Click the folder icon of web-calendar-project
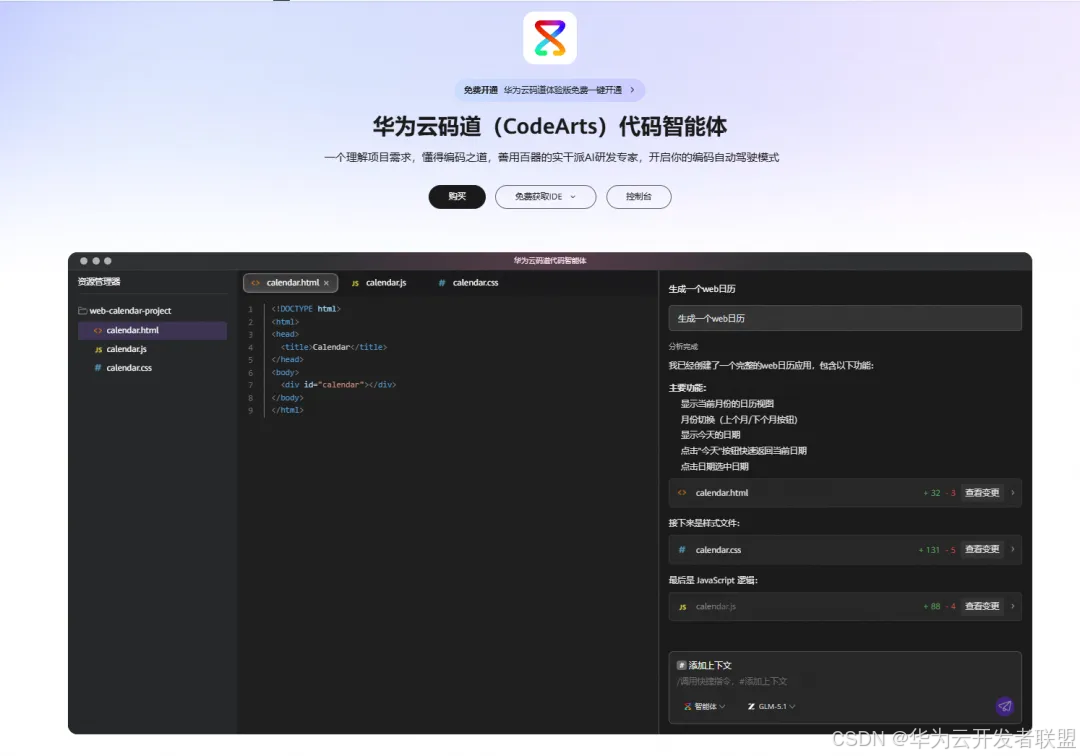Image resolution: width=1080 pixels, height=756 pixels. pos(83,311)
